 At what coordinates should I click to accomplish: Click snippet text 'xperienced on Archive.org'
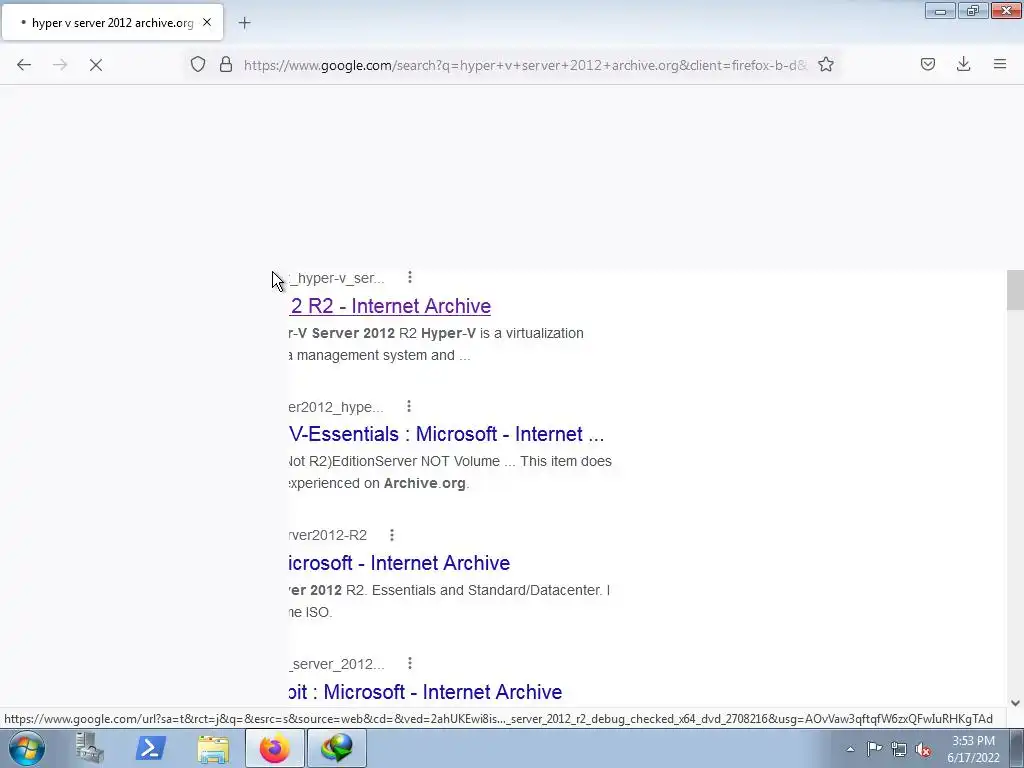coord(379,483)
